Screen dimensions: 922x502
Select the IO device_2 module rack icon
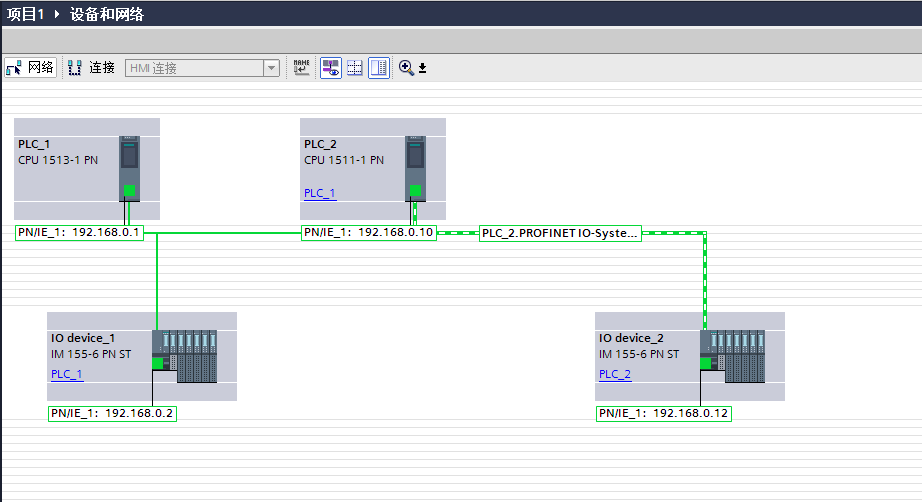(732, 356)
